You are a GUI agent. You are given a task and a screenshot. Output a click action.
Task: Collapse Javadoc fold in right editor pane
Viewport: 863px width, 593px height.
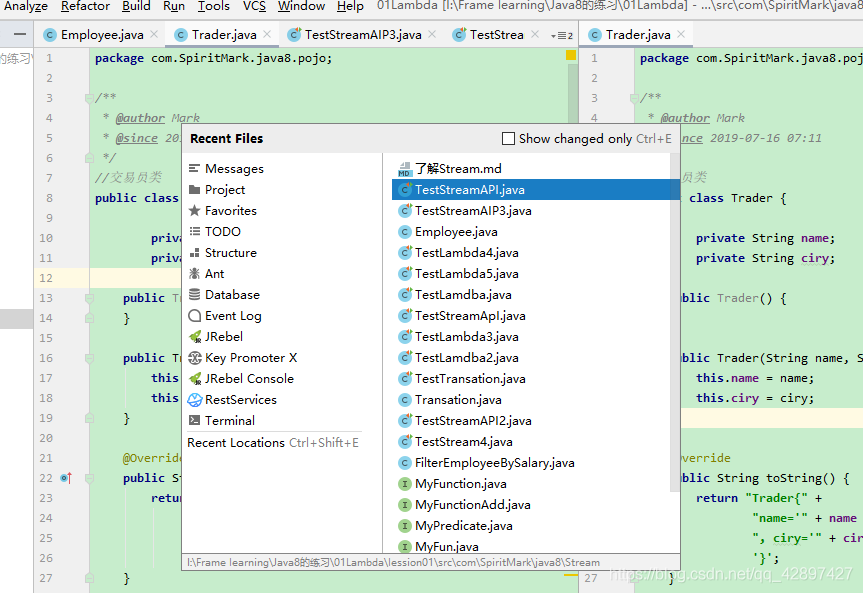634,98
